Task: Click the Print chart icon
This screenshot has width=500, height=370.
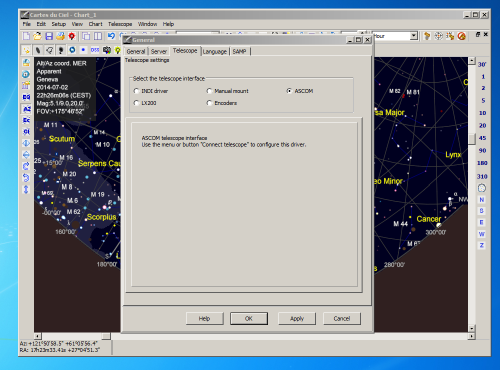Action: click(60, 36)
